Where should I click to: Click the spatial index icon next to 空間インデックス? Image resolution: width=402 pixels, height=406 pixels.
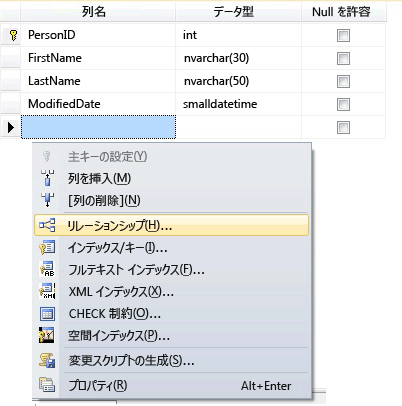tap(47, 335)
